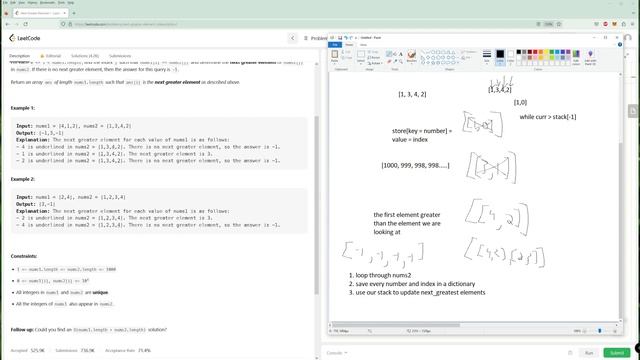
Task: Select the Magnifier tool in Paint
Action: pos(400,61)
